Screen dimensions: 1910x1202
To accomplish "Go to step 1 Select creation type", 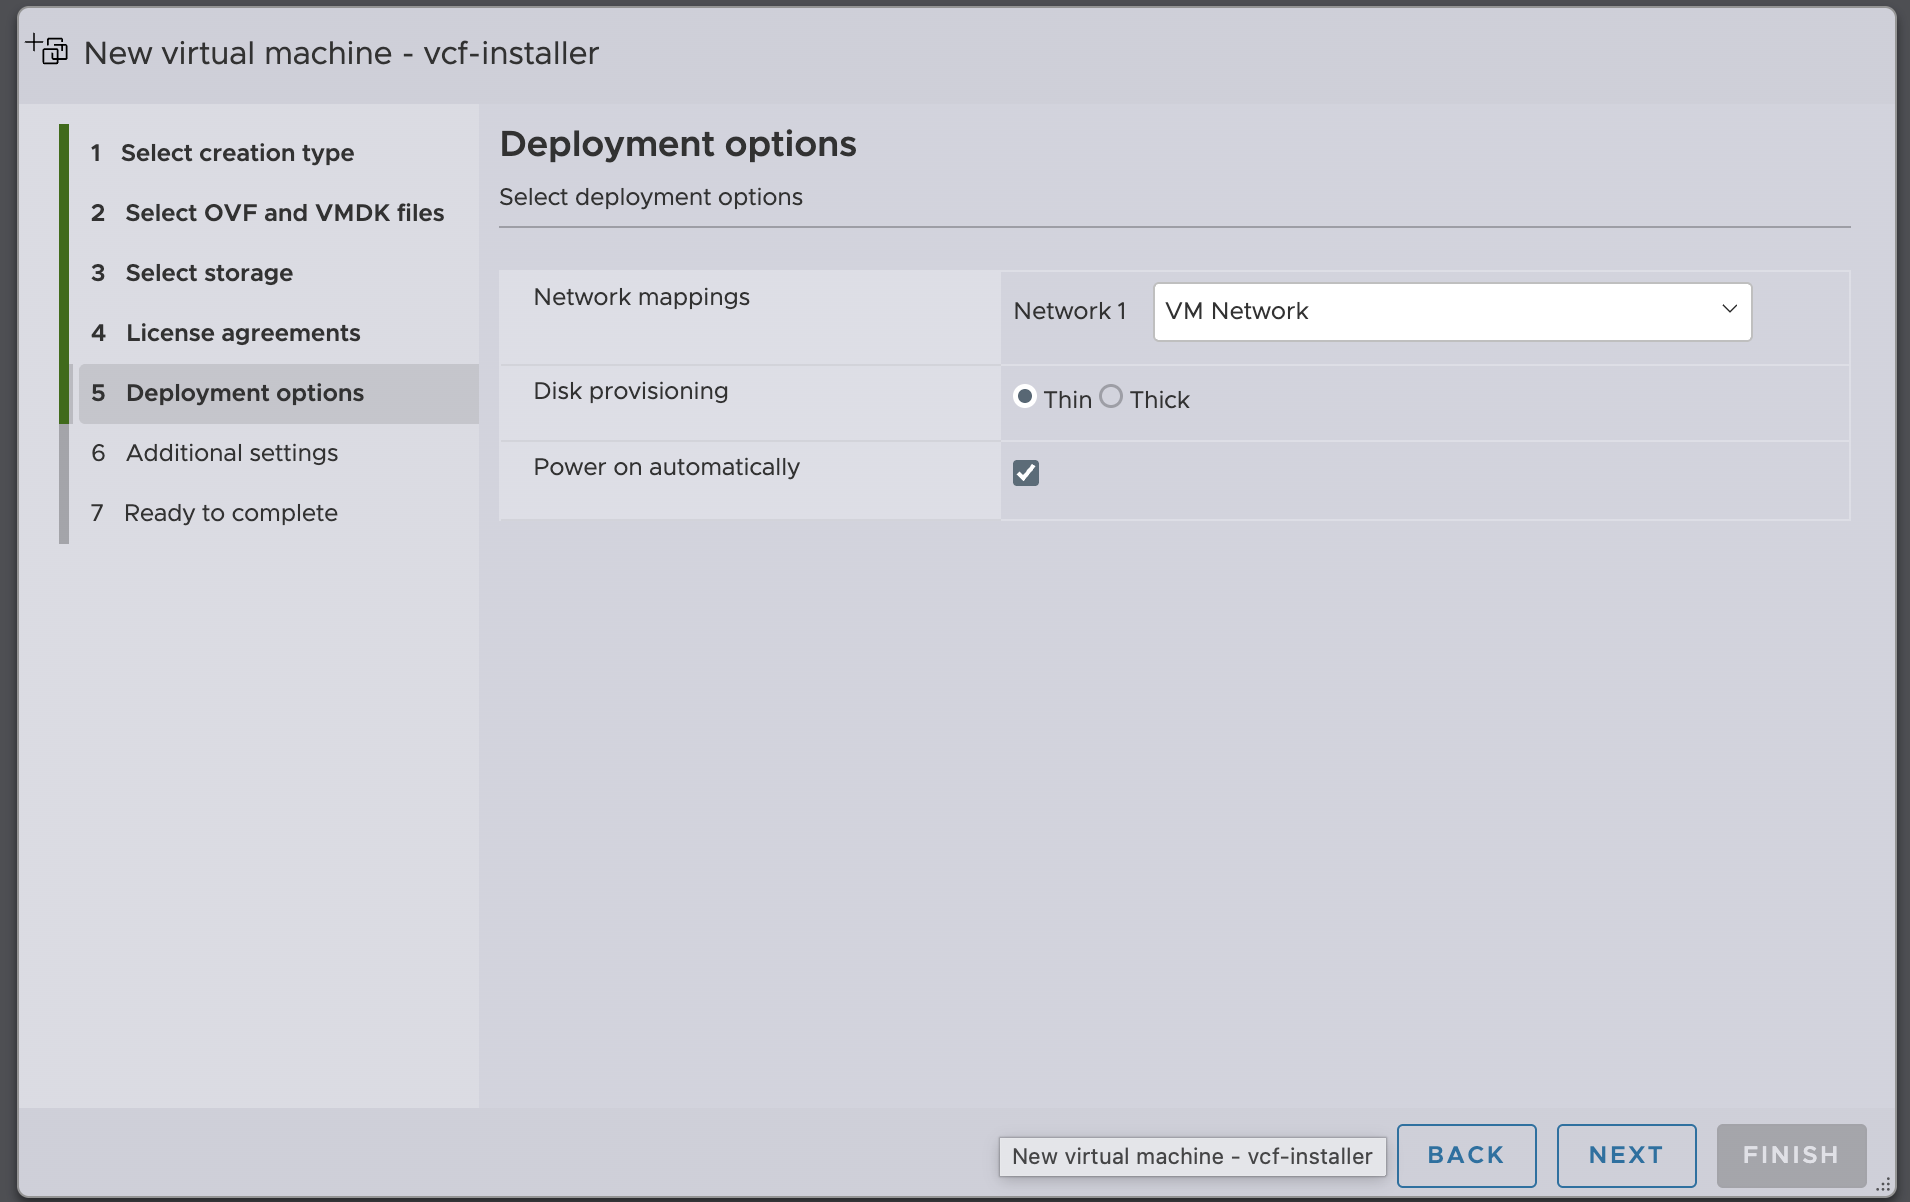I will coord(237,153).
